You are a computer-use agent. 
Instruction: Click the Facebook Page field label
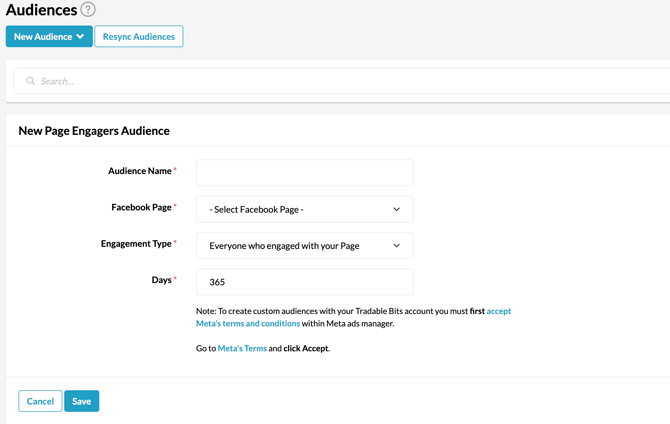[x=141, y=208]
